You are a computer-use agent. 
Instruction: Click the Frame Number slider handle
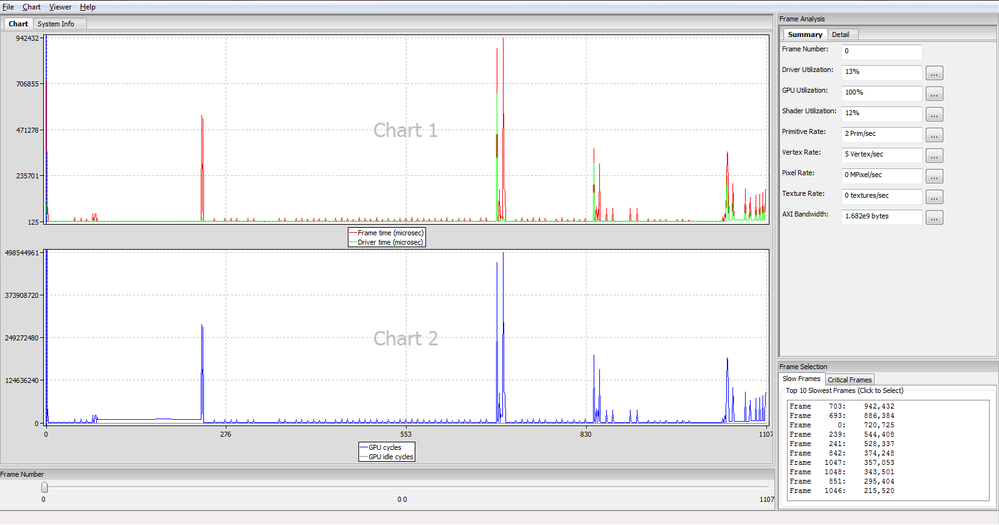point(44,487)
